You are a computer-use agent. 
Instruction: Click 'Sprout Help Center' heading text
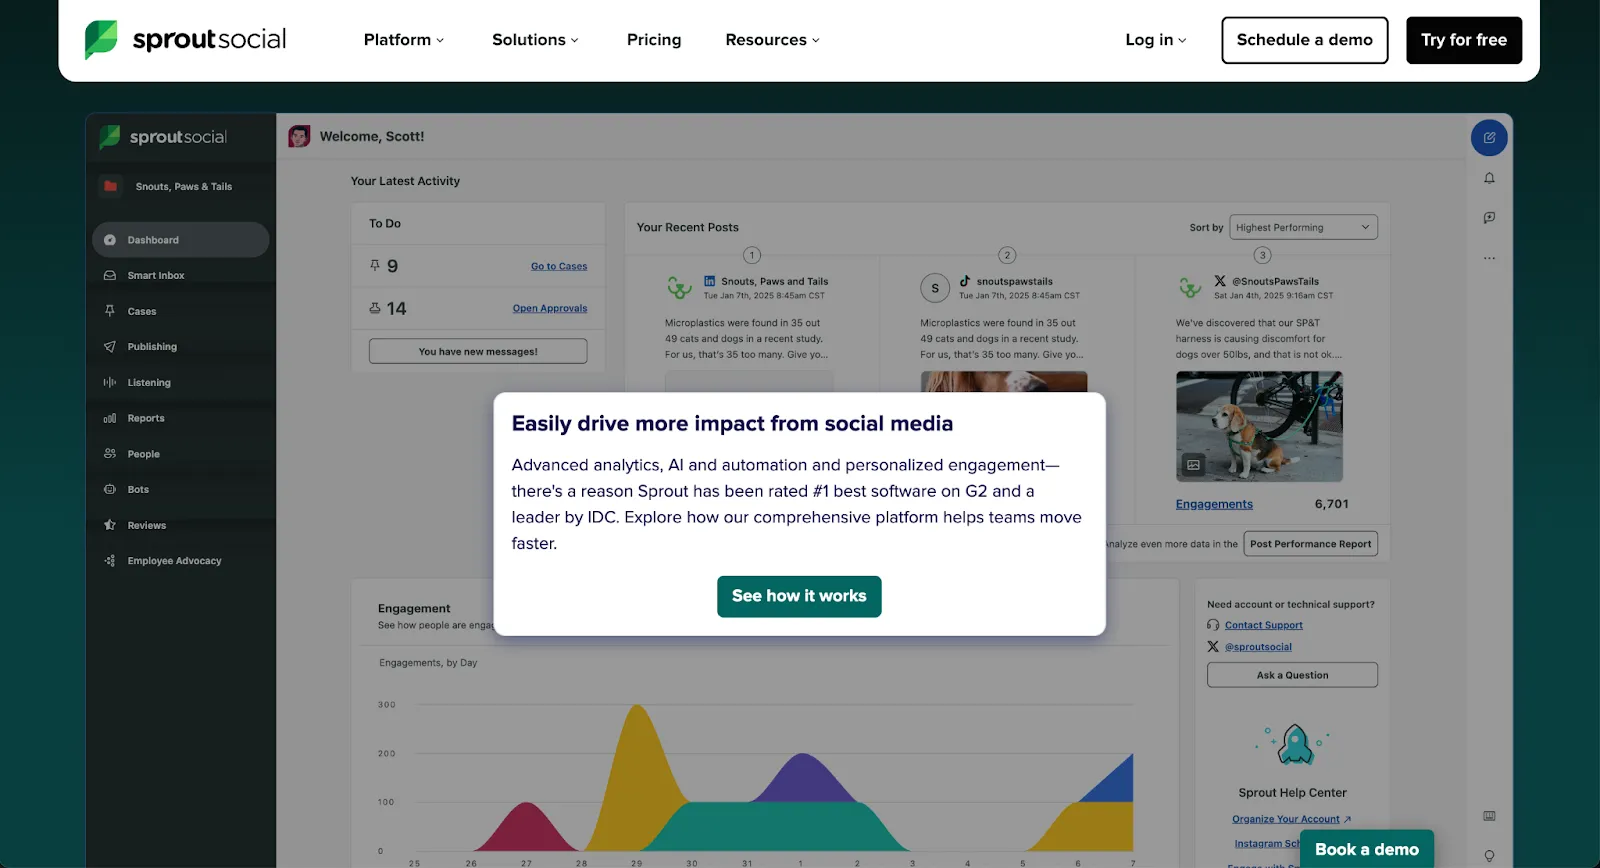click(1292, 793)
